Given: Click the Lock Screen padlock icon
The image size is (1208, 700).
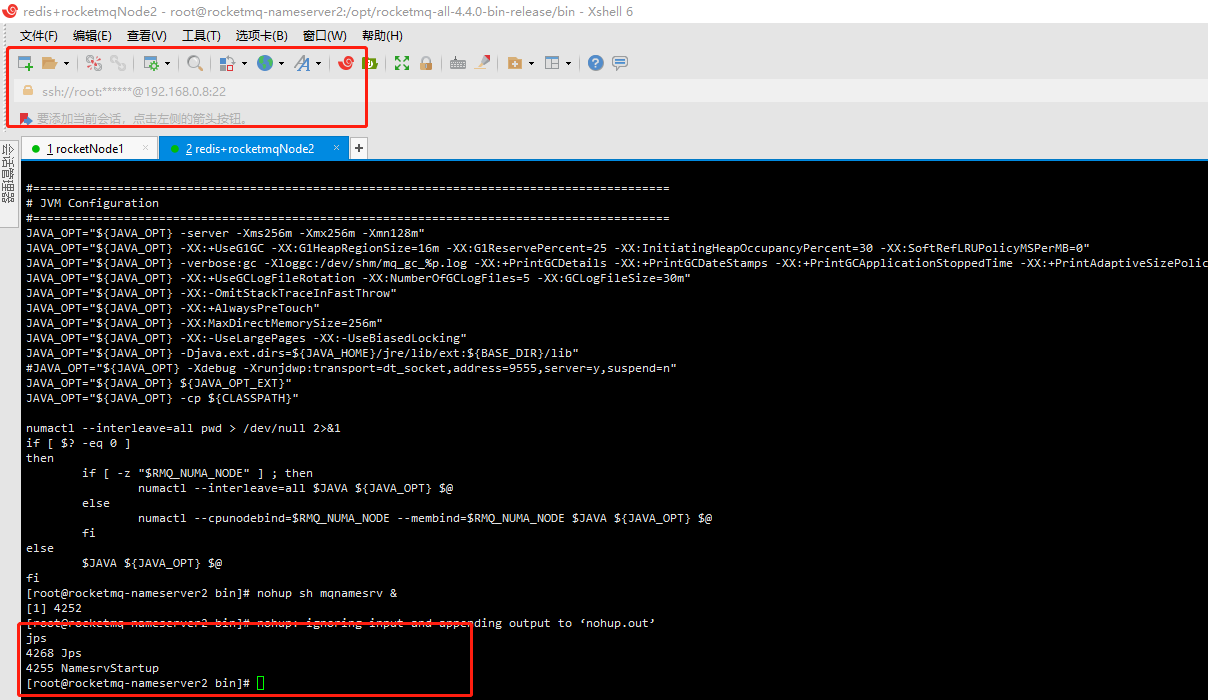Looking at the screenshot, I should point(426,63).
